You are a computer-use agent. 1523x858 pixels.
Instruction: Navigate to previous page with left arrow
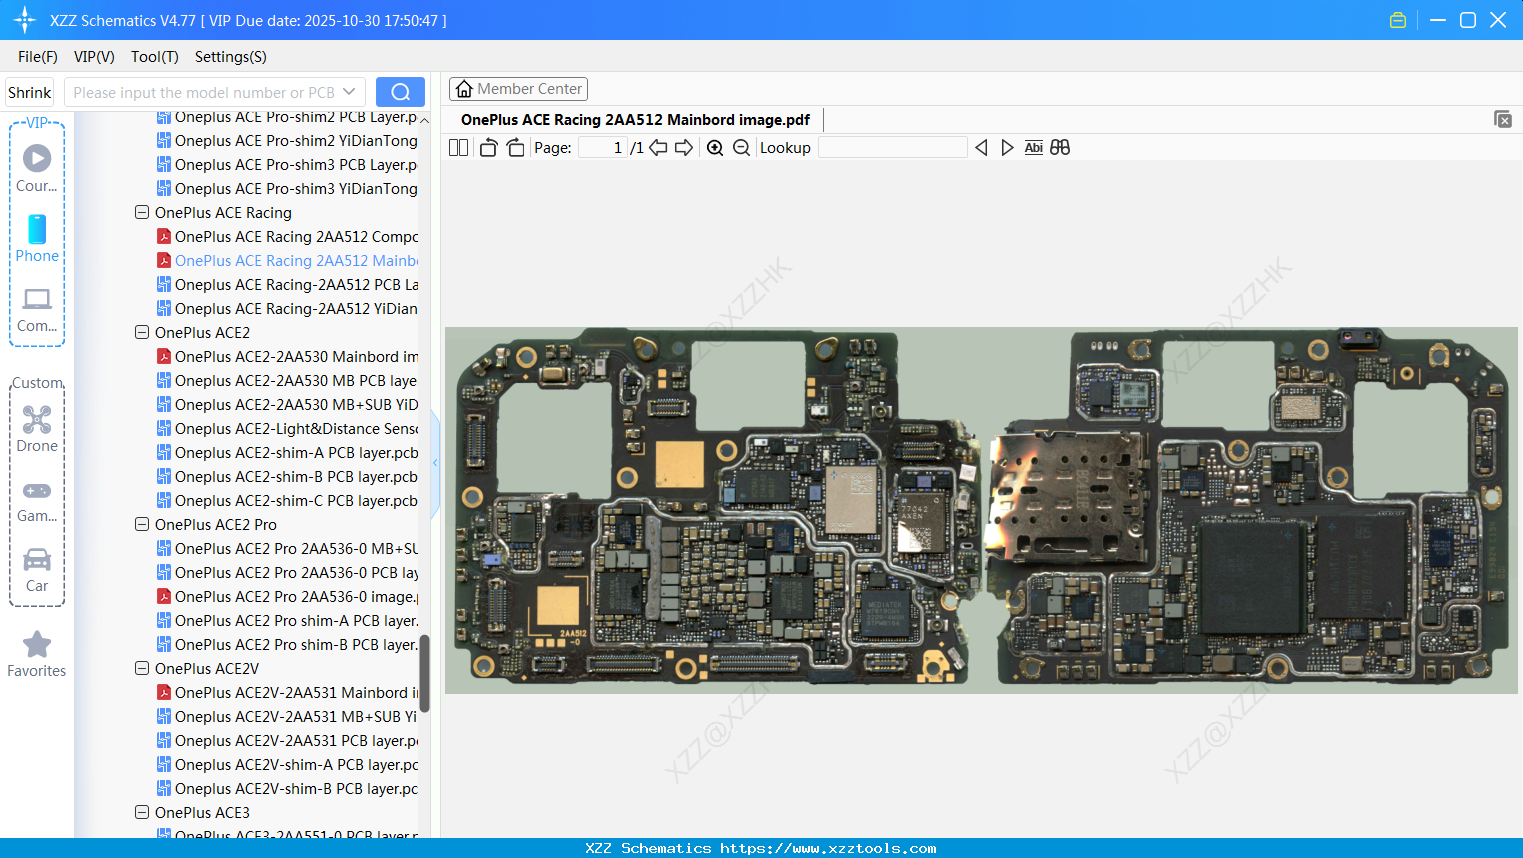657,147
